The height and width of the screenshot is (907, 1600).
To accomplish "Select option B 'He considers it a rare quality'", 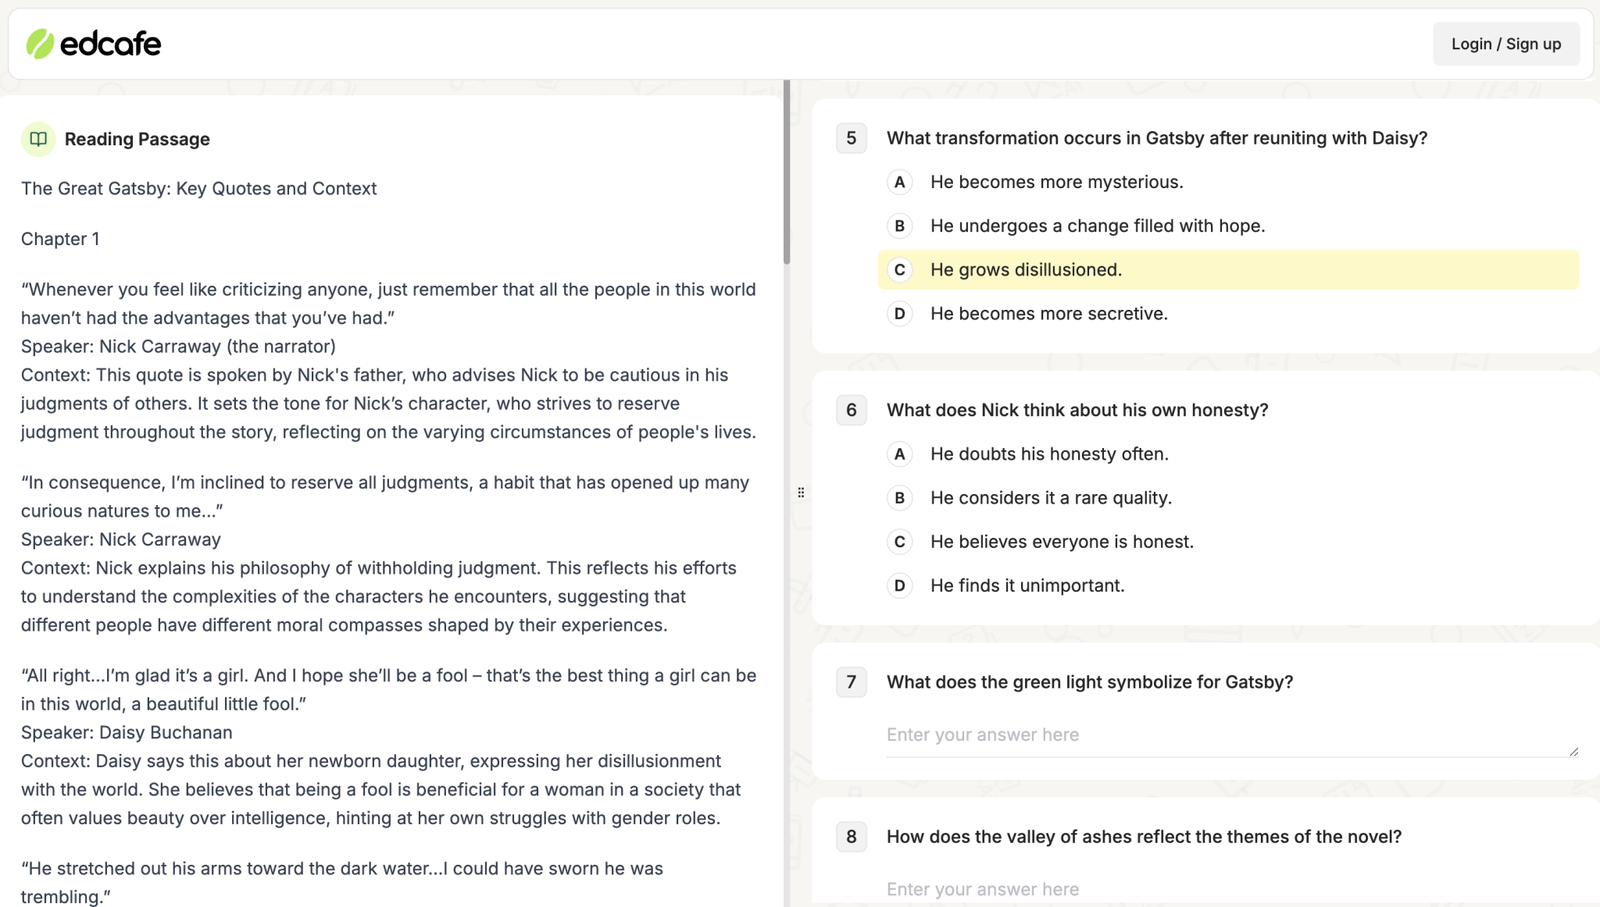I will [x=1051, y=497].
